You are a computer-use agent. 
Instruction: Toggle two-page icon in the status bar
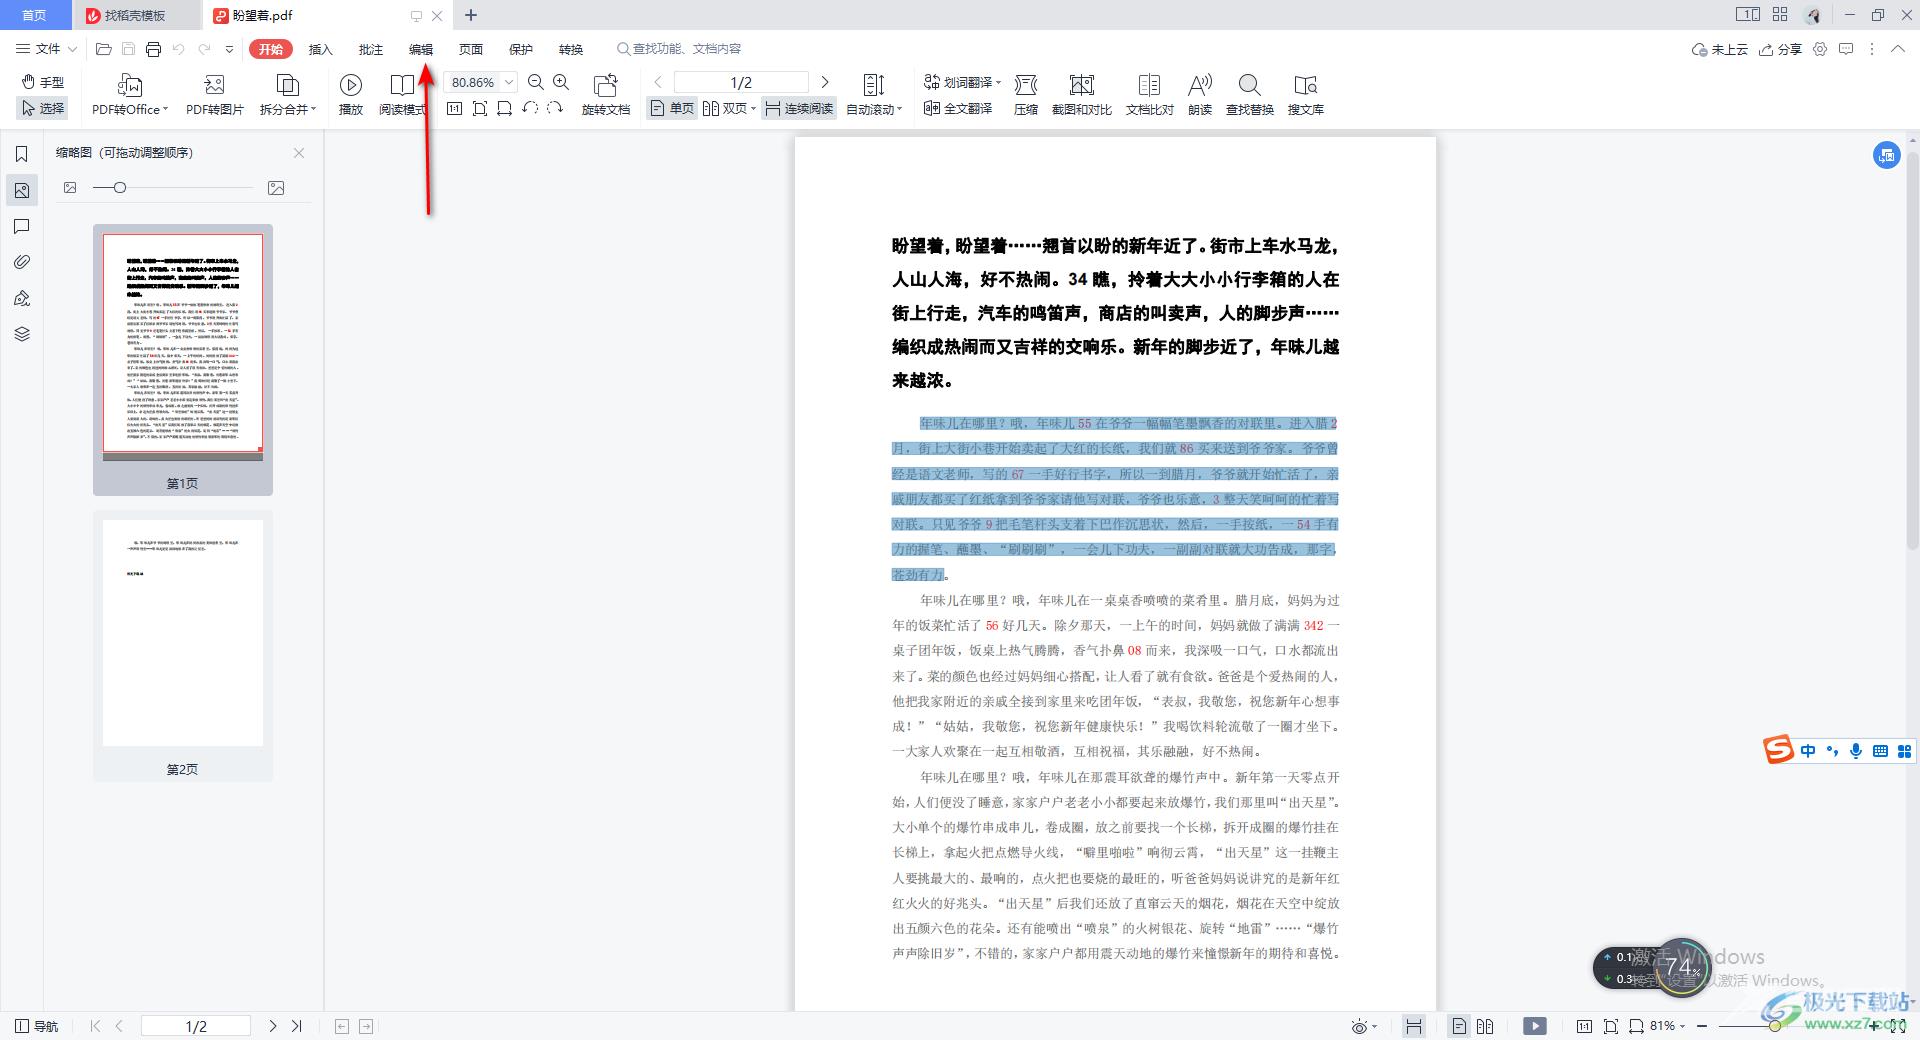tap(1485, 1026)
